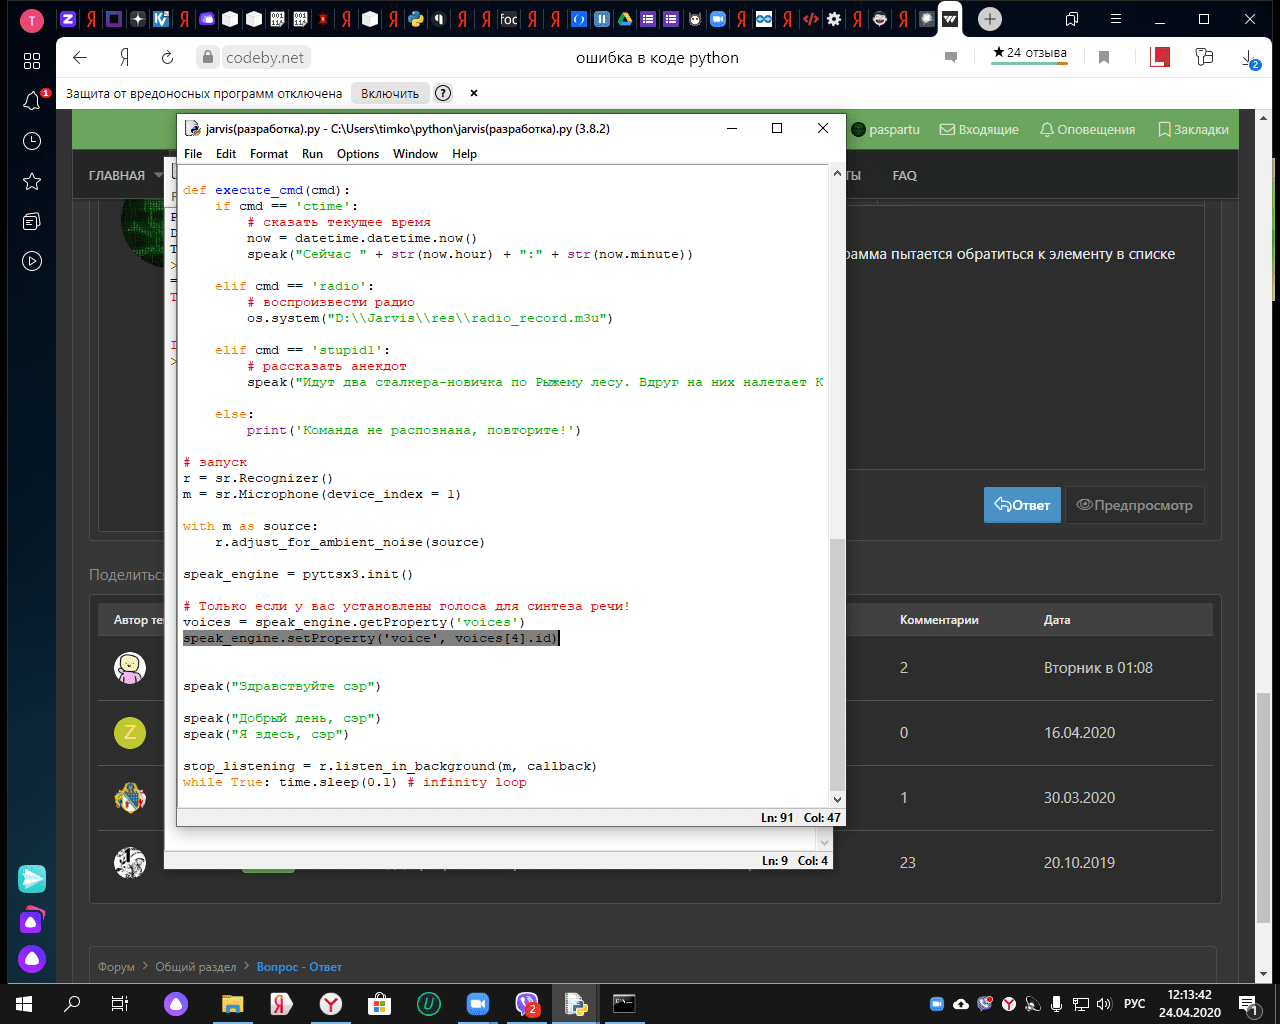Go back using browser back arrow
This screenshot has width=1280, height=1024.
[81, 58]
